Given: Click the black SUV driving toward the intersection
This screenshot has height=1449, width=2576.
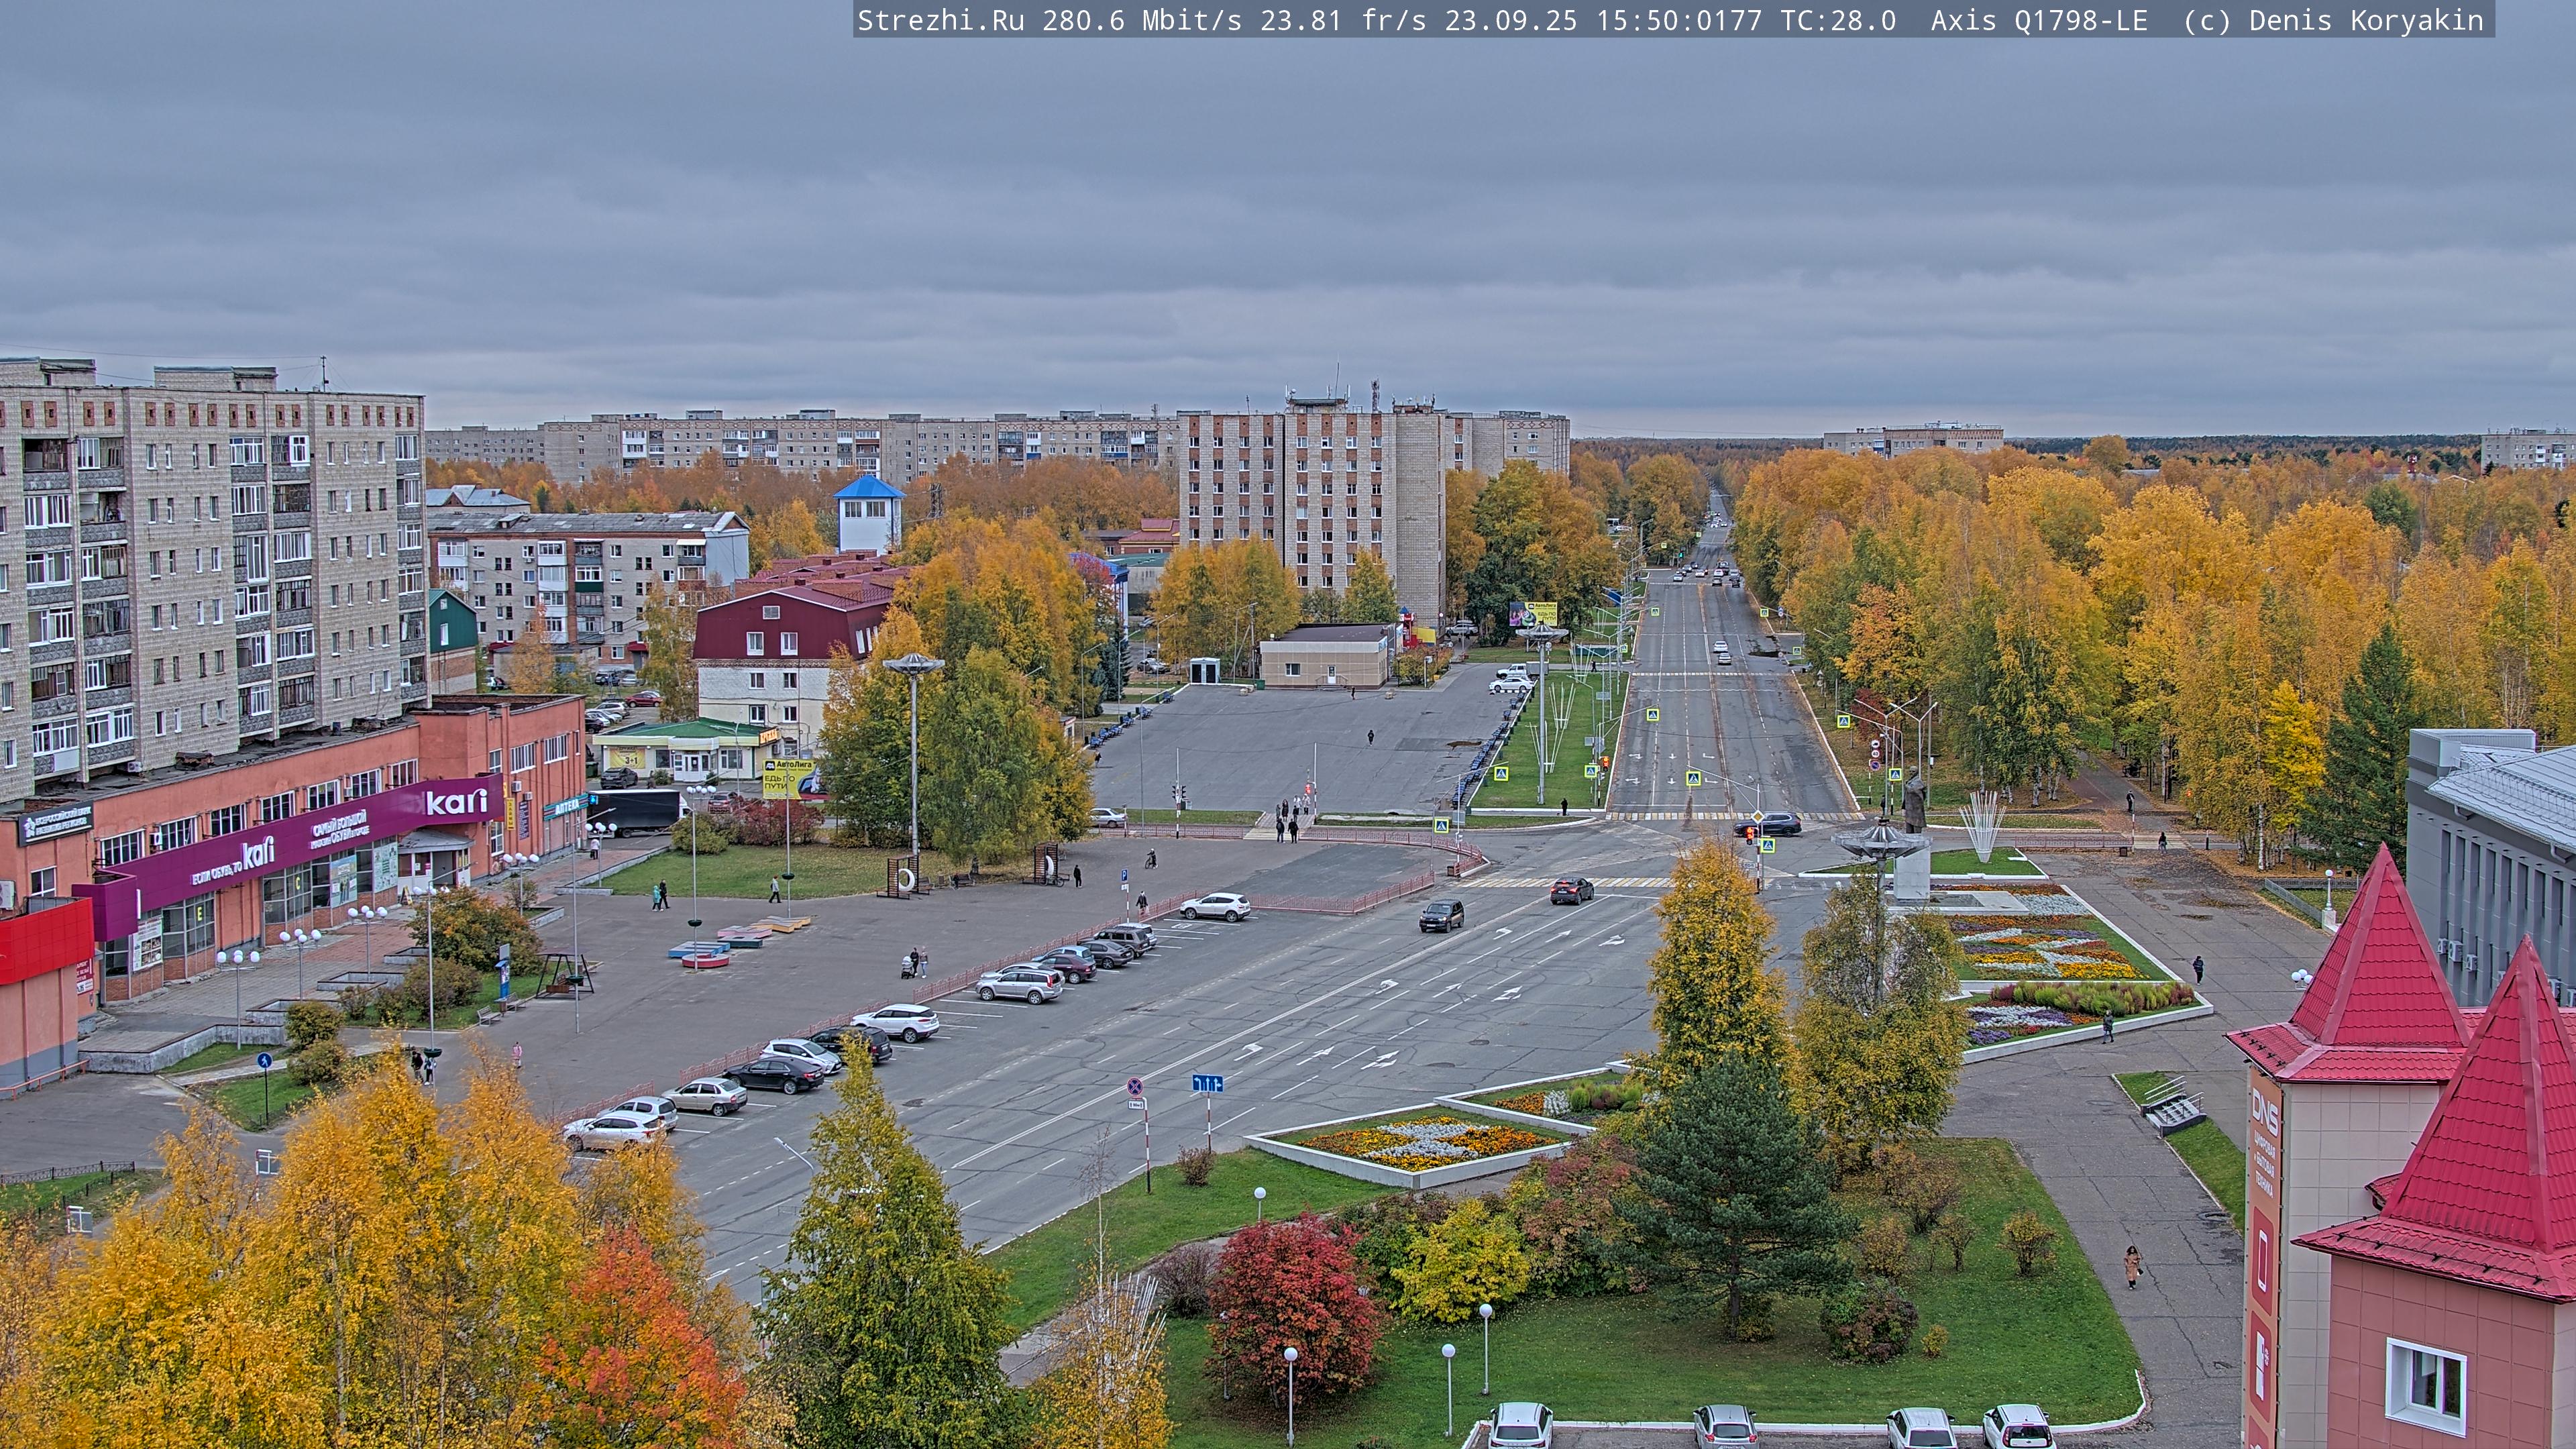Looking at the screenshot, I should tap(1441, 914).
